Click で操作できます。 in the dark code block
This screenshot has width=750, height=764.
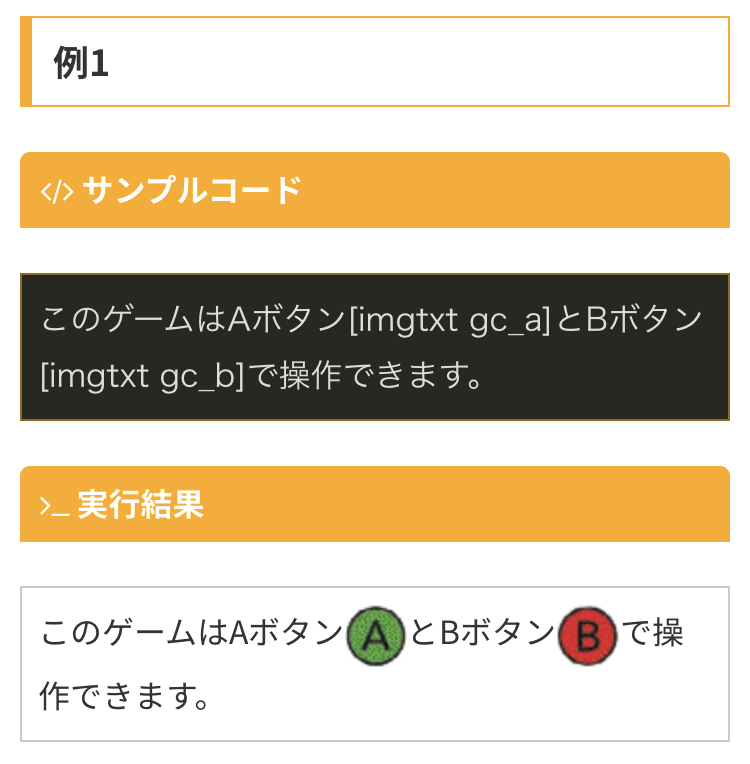point(369,376)
